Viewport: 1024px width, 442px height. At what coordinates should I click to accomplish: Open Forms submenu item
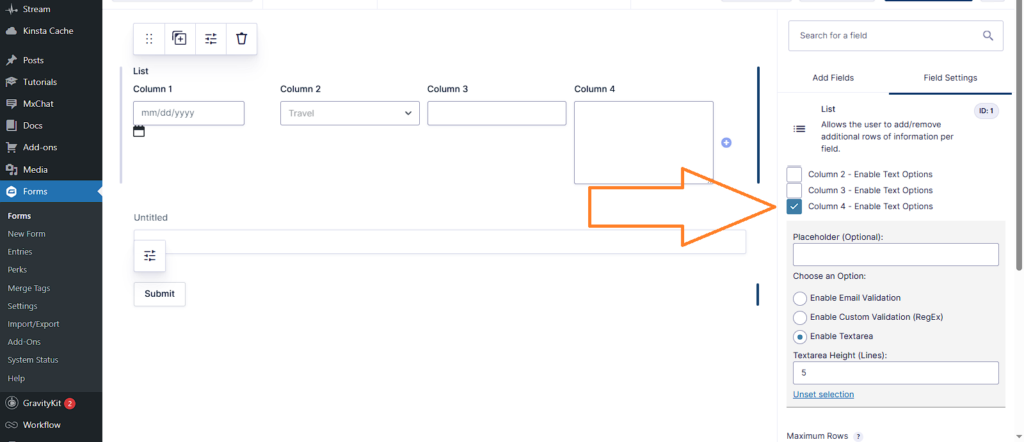(x=19, y=216)
